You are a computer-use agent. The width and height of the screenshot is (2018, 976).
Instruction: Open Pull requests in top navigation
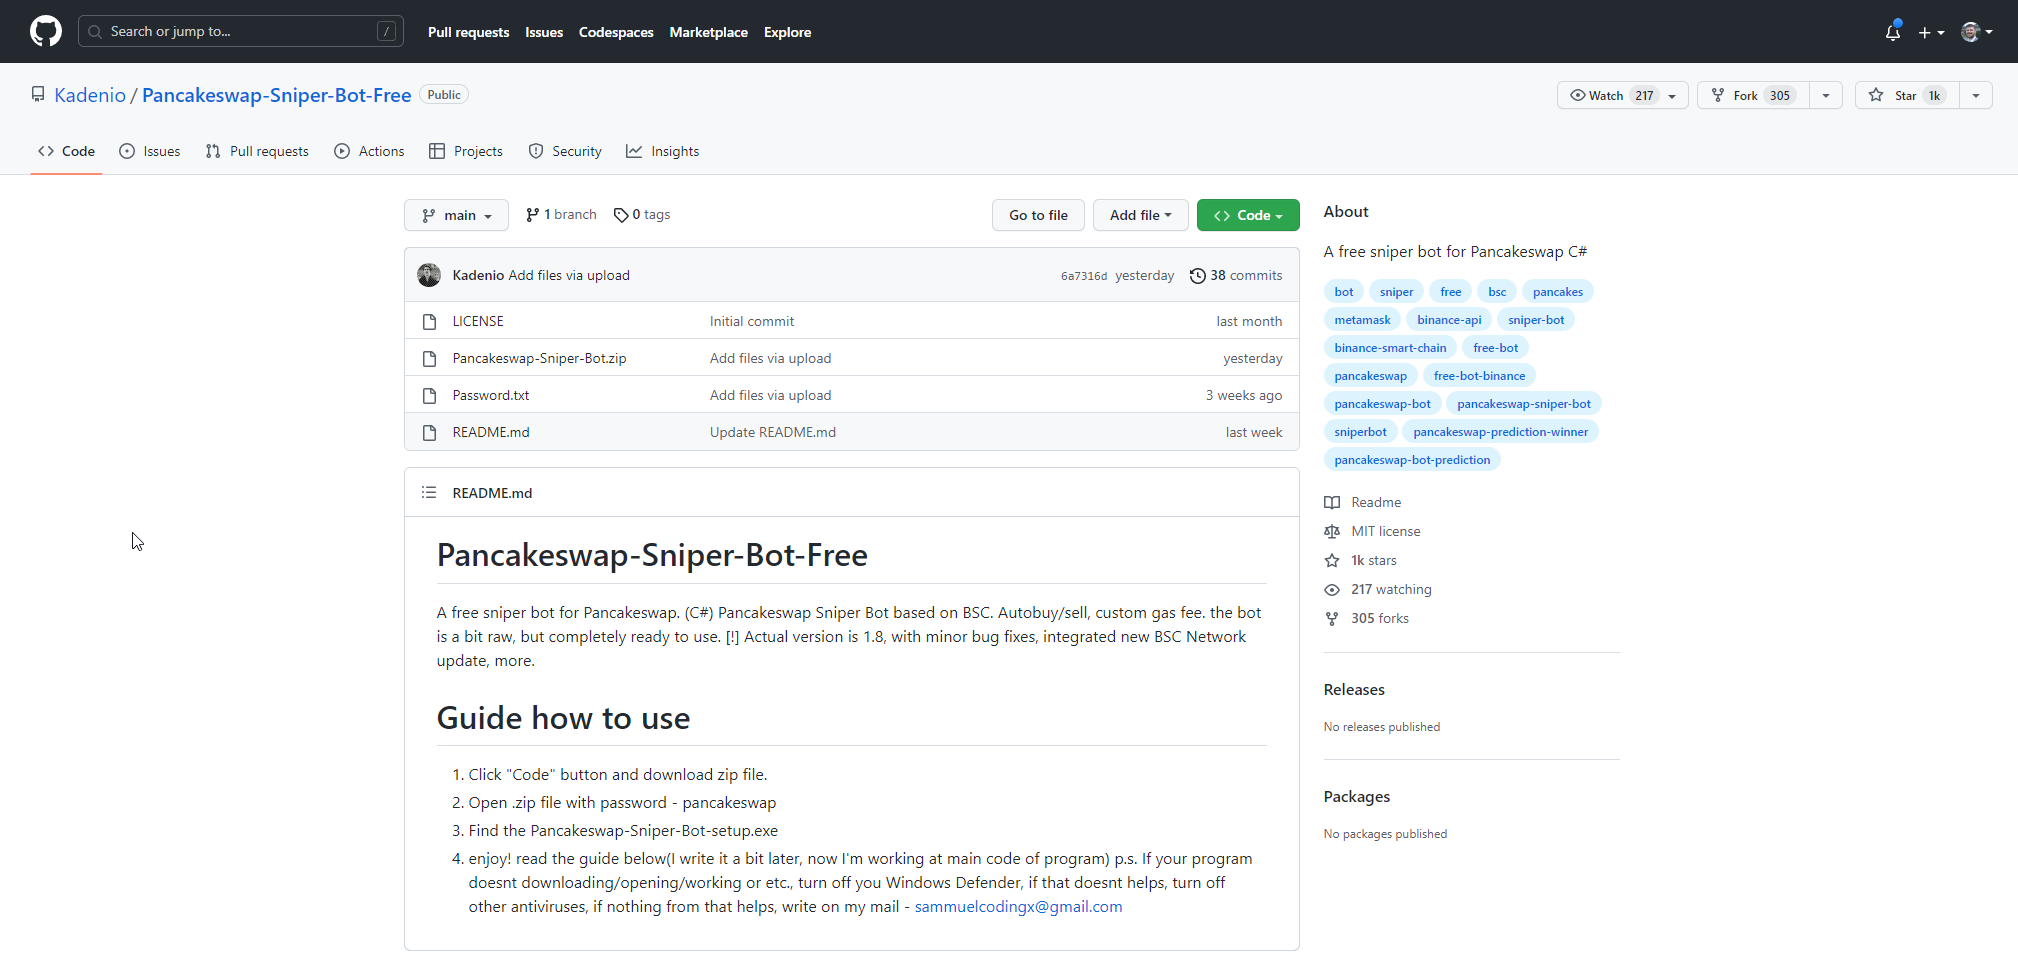(468, 32)
